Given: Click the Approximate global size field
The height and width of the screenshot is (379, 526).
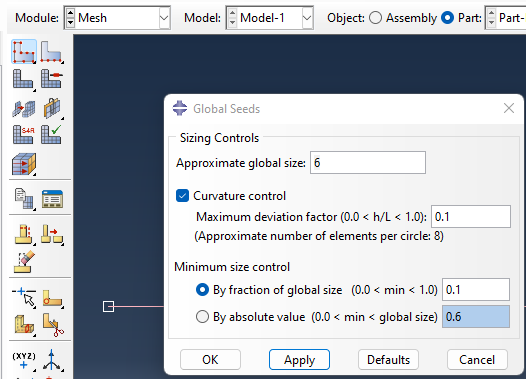Looking at the screenshot, I should [368, 163].
